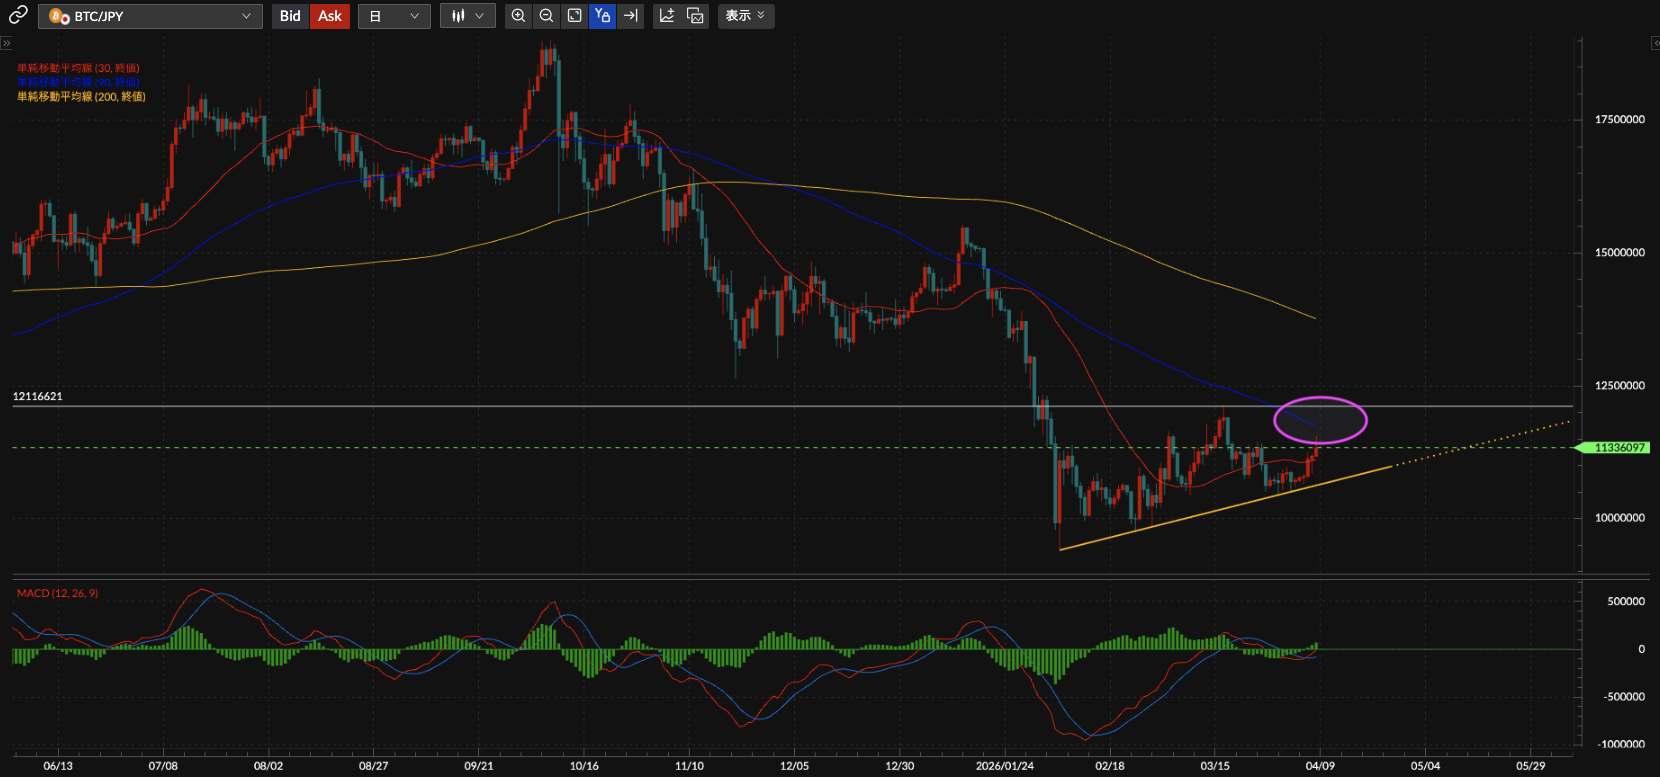Open the 表示 display menu
Screen dimensions: 1660x777
[745, 16]
